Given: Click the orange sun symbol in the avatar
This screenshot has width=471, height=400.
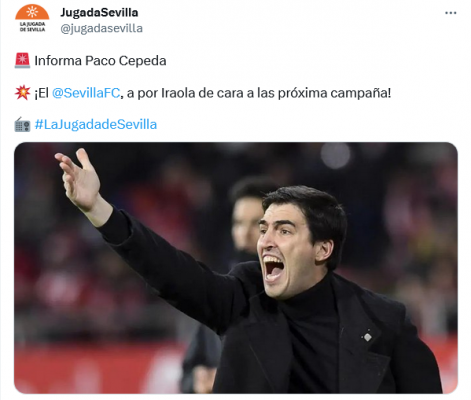Looking at the screenshot, I should [x=32, y=12].
